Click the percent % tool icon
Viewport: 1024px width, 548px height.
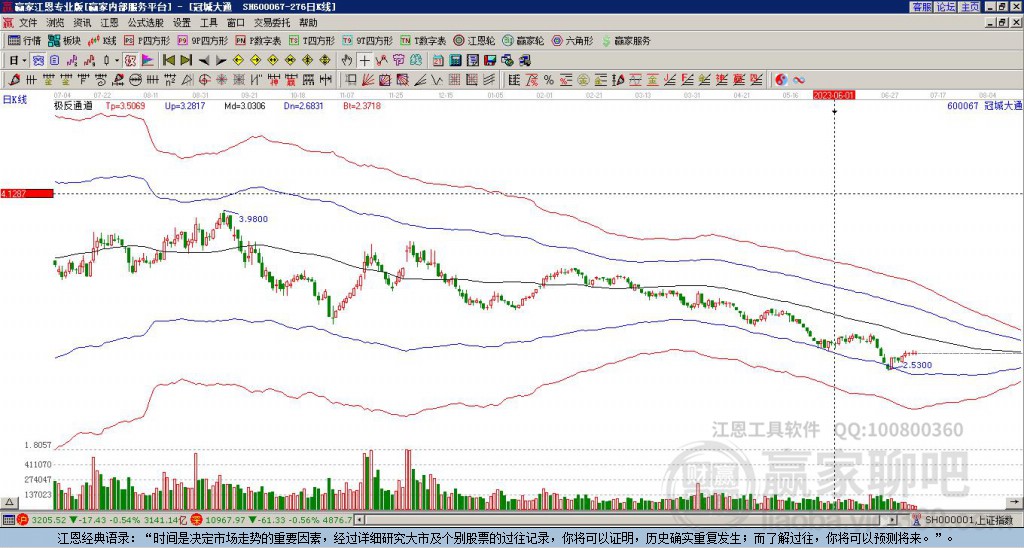(x=549, y=80)
